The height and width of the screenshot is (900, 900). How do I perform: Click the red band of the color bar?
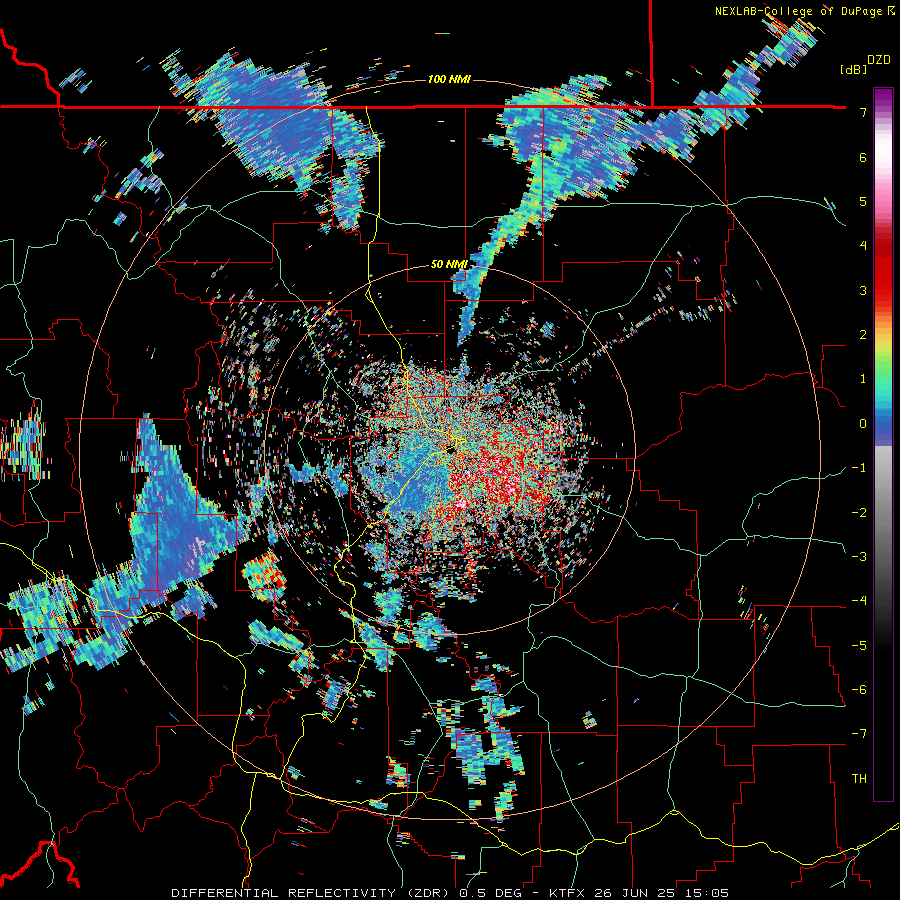[883, 270]
